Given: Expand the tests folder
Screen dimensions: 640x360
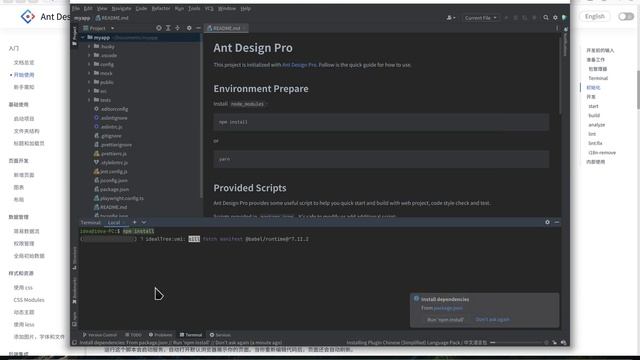Looking at the screenshot, I should (89, 100).
